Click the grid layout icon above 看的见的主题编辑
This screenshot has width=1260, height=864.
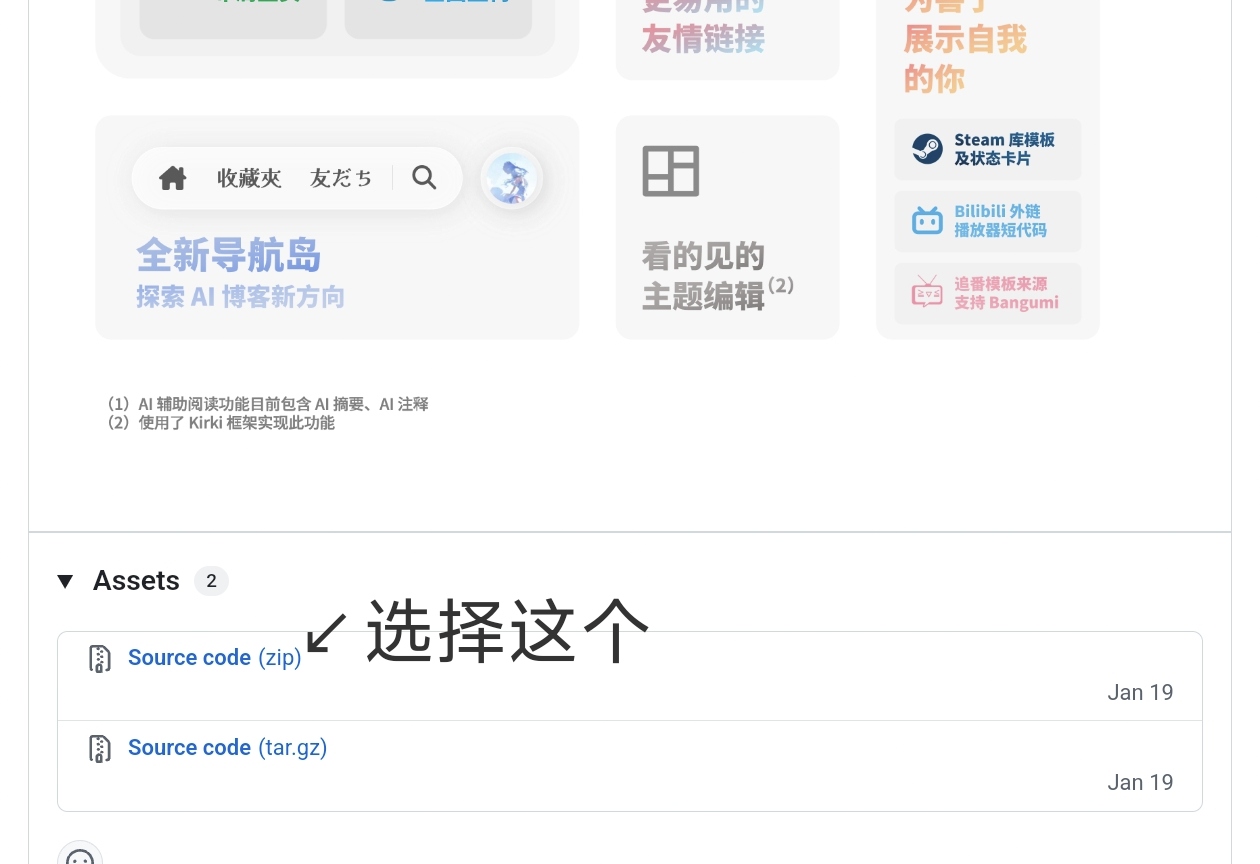pos(670,171)
